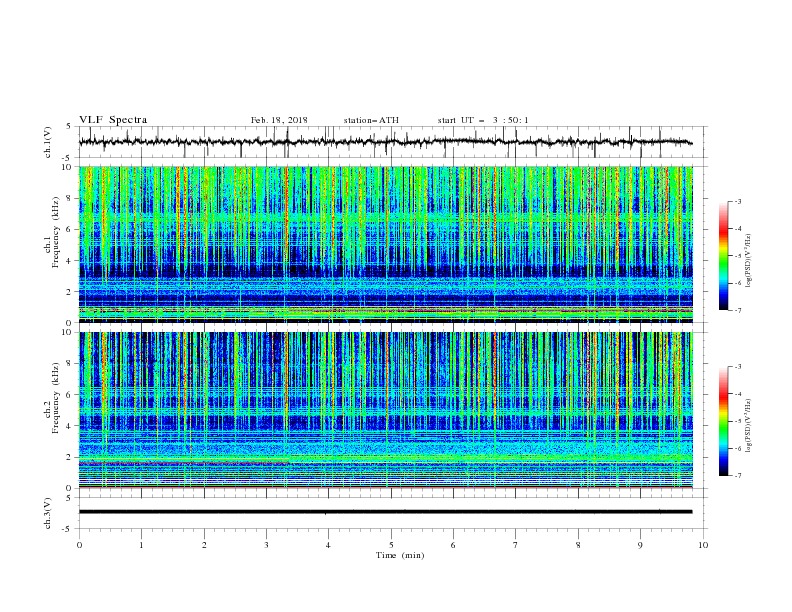Click the "ch.1(V)" axis label
Viewport: 792px width, 612px height.
pos(48,142)
